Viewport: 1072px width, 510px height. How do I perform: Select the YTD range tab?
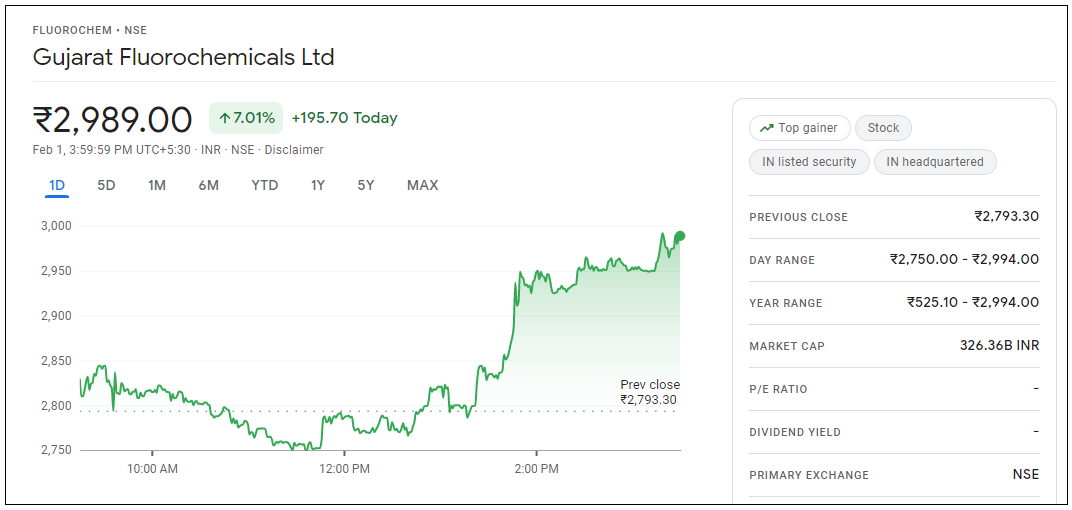[265, 185]
